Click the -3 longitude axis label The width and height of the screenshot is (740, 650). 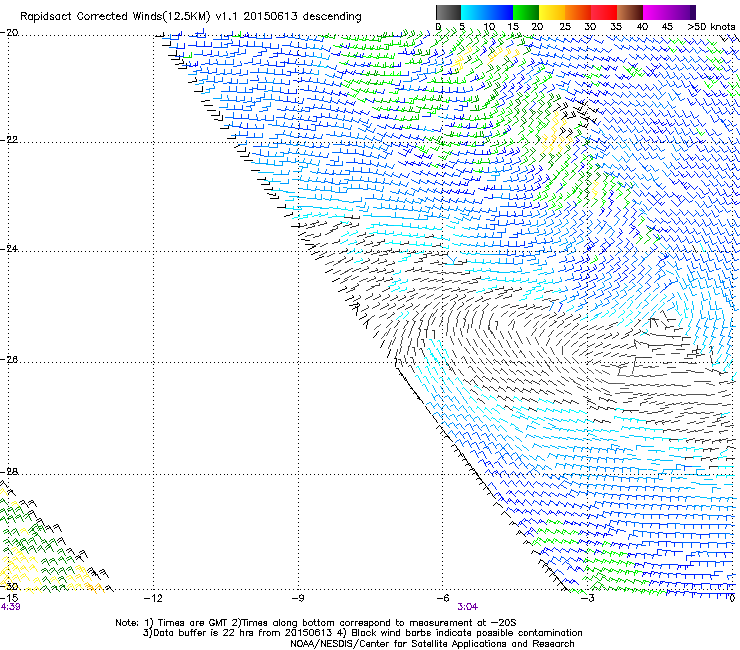[587, 598]
